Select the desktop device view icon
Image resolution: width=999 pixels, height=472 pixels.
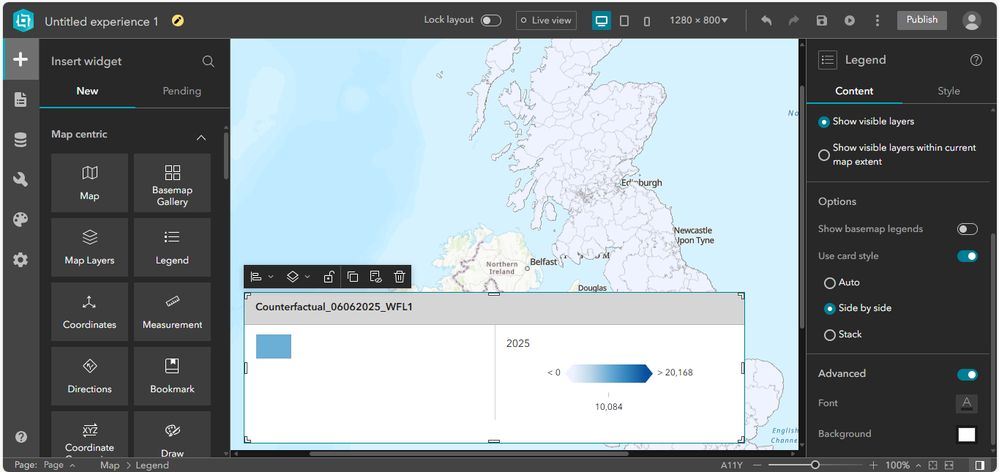click(601, 20)
